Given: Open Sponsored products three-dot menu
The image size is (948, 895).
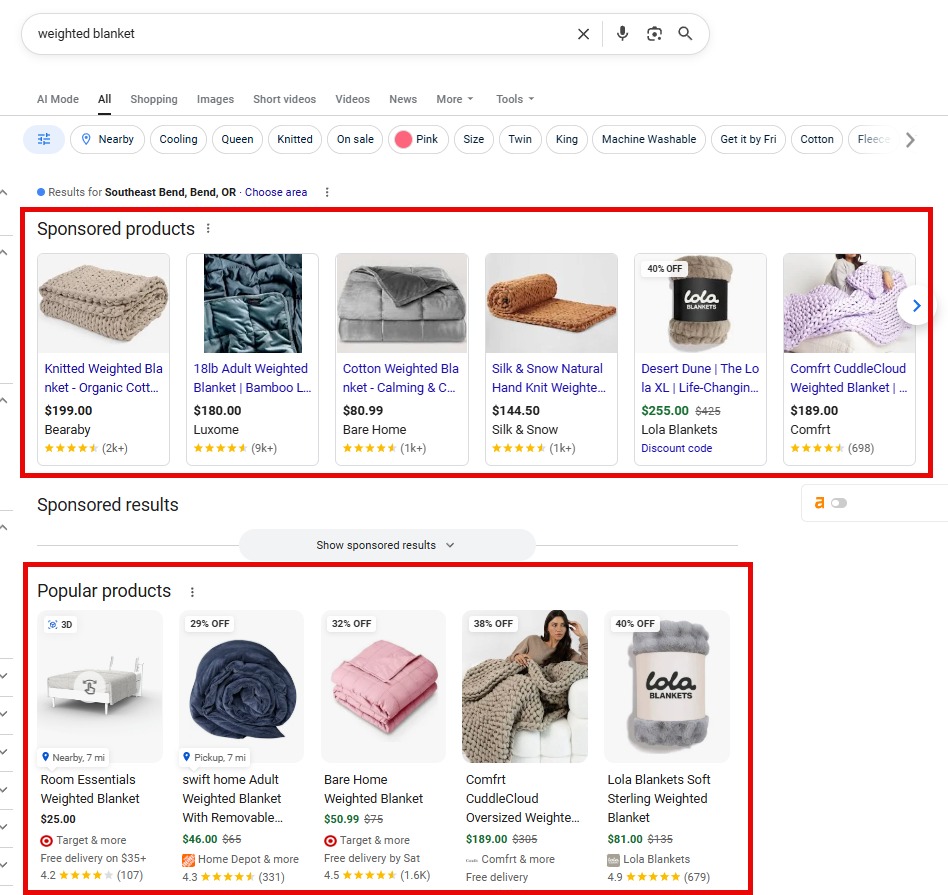Looking at the screenshot, I should point(208,229).
